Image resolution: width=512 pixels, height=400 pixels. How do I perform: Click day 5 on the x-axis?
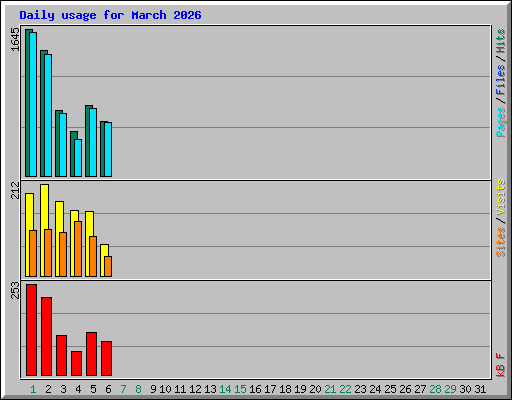pos(93,389)
